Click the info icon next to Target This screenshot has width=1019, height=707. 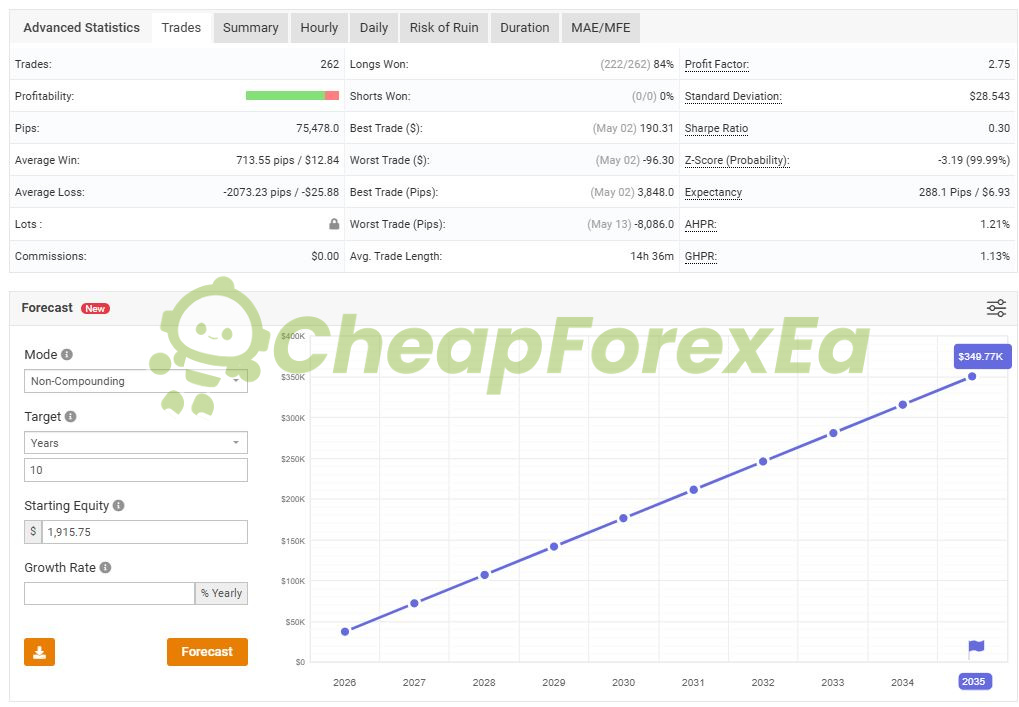[71, 417]
